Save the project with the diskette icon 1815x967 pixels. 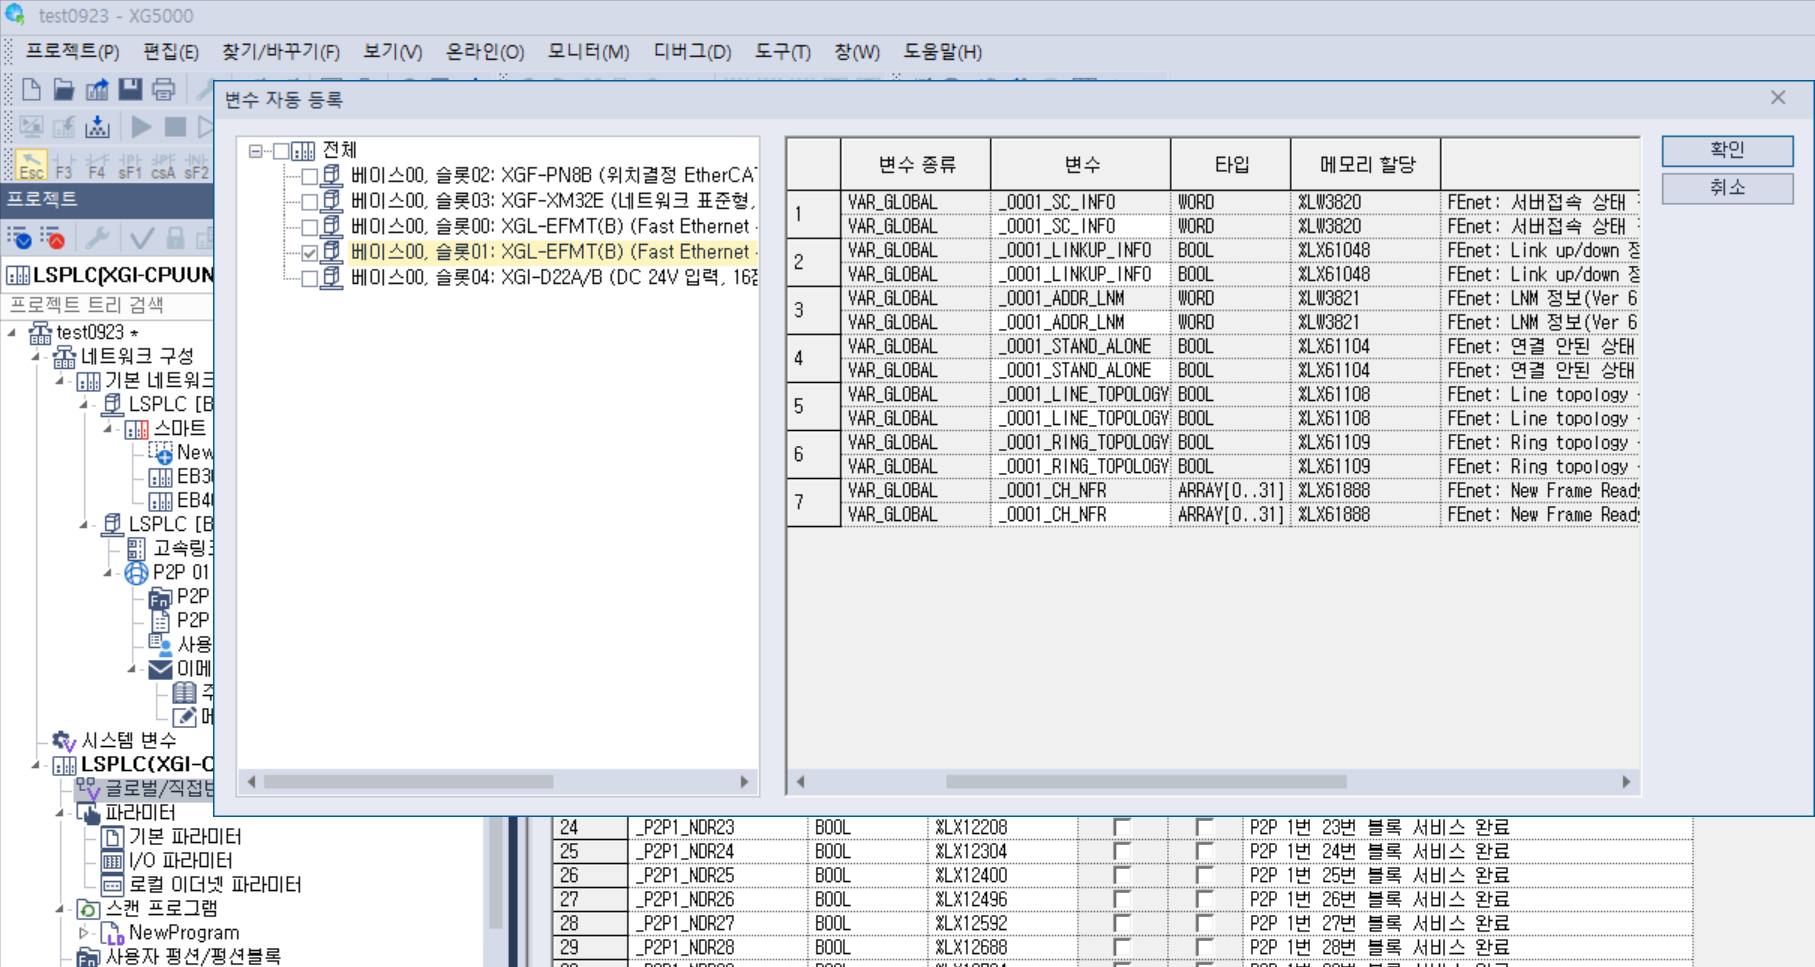click(131, 89)
